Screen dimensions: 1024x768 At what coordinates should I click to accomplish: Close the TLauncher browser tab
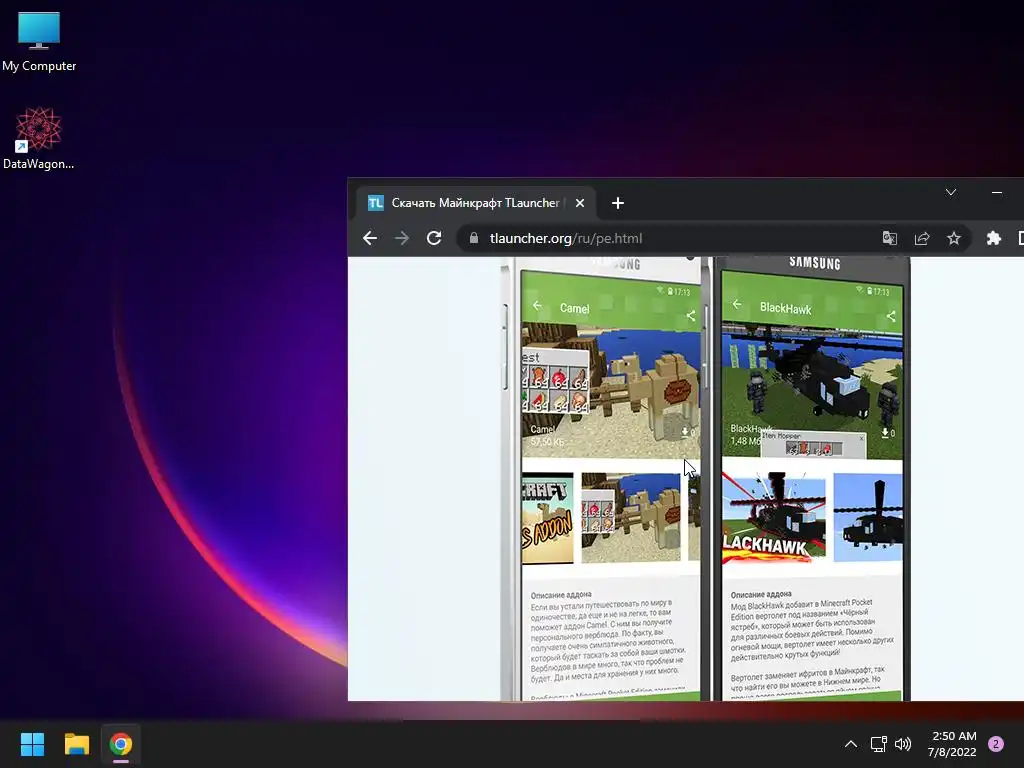pyautogui.click(x=579, y=203)
